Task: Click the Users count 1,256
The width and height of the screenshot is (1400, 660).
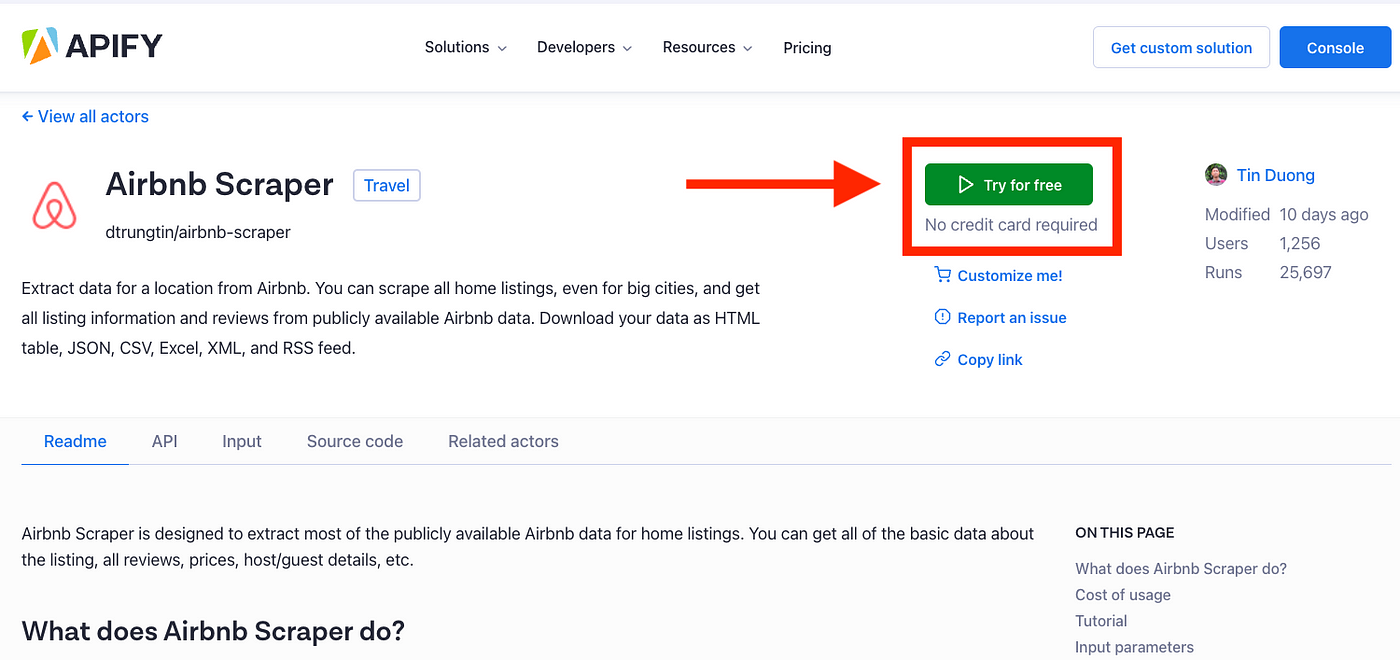Action: click(1300, 243)
